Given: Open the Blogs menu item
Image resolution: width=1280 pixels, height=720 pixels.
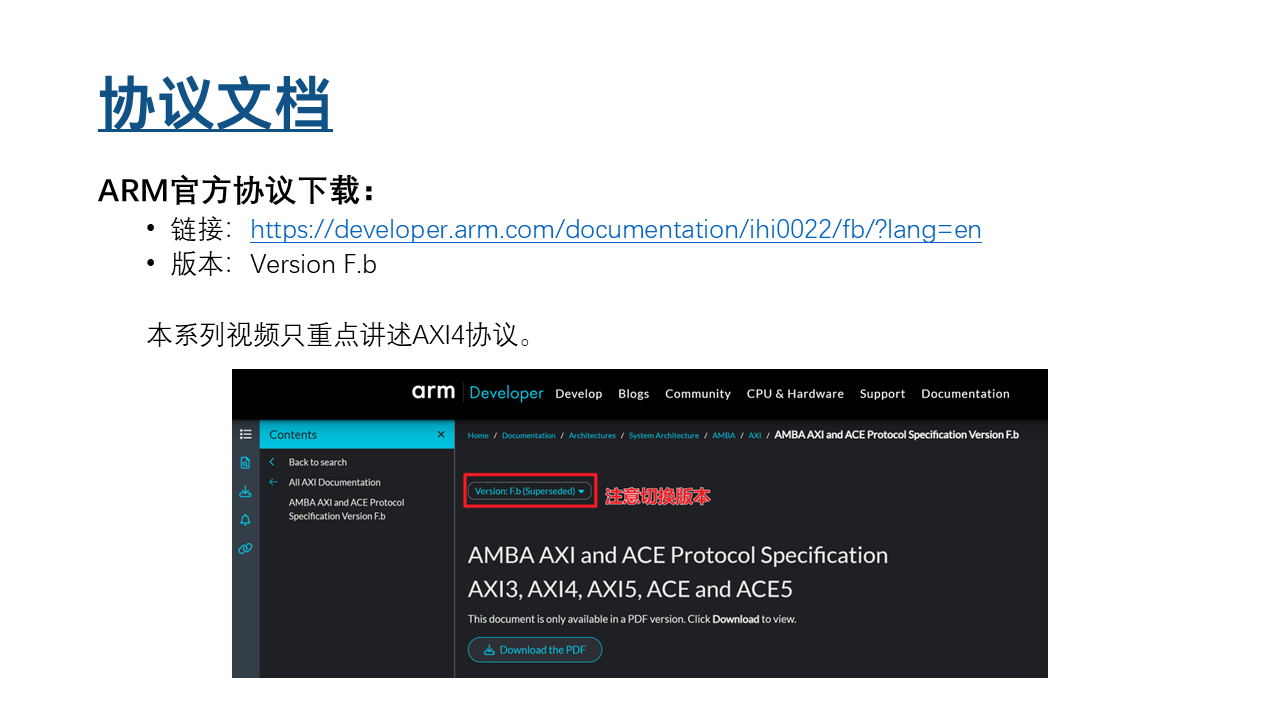Looking at the screenshot, I should click(x=633, y=394).
